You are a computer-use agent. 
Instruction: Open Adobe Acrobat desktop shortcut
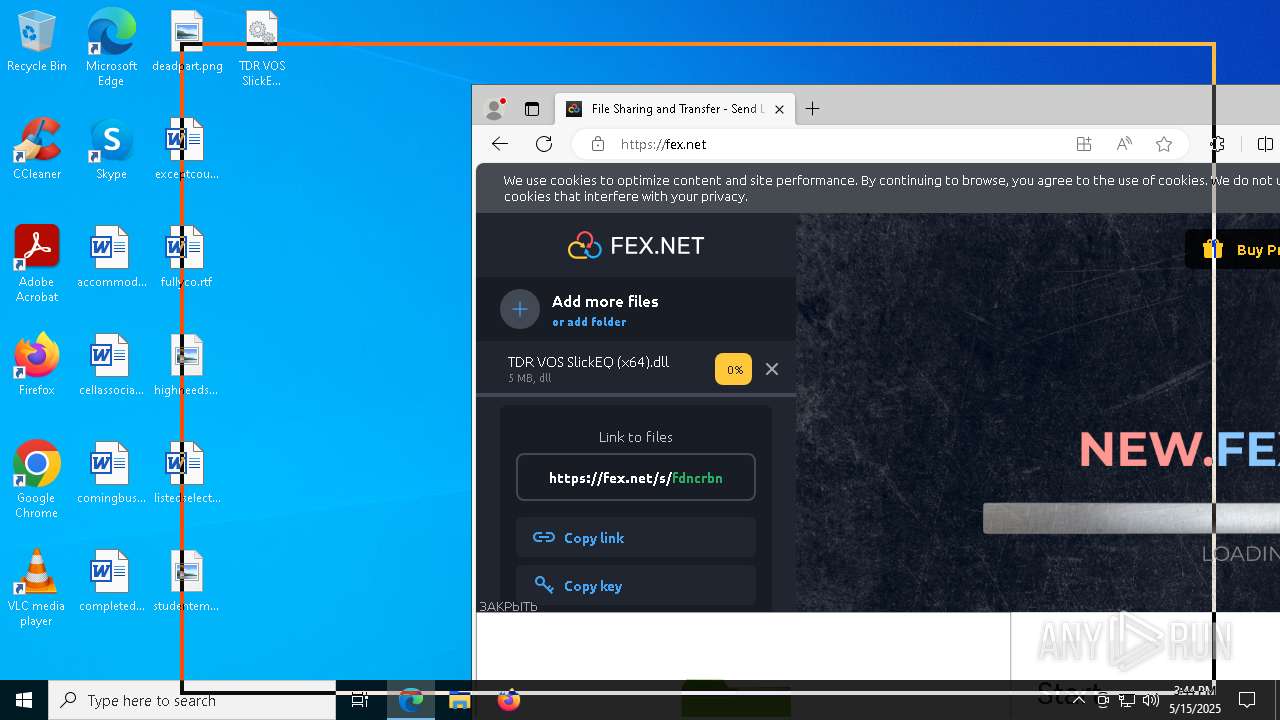click(37, 264)
